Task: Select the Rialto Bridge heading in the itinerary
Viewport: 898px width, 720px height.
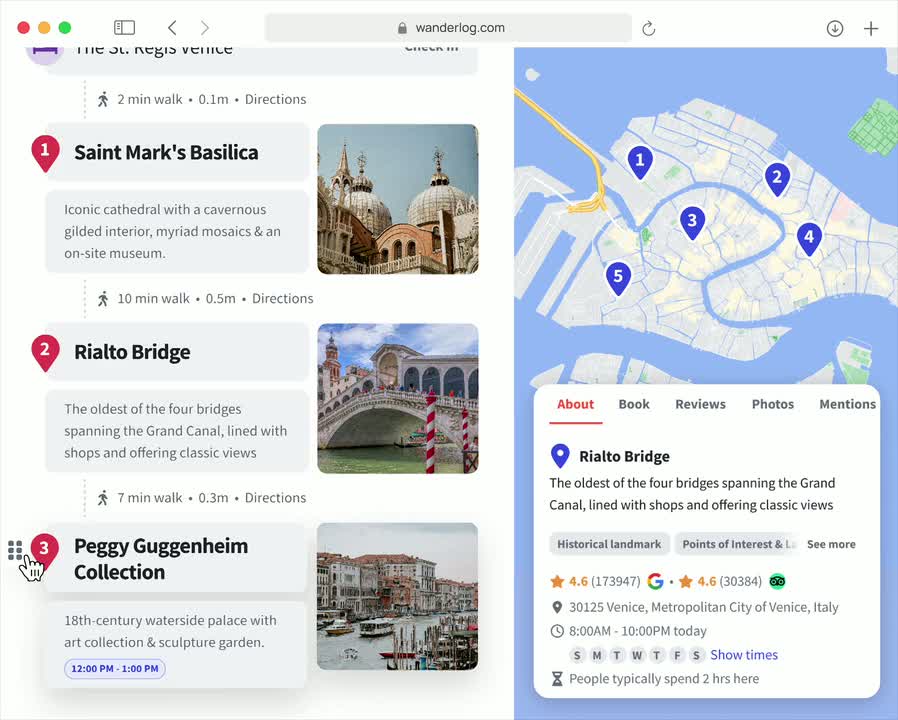Action: click(x=132, y=352)
